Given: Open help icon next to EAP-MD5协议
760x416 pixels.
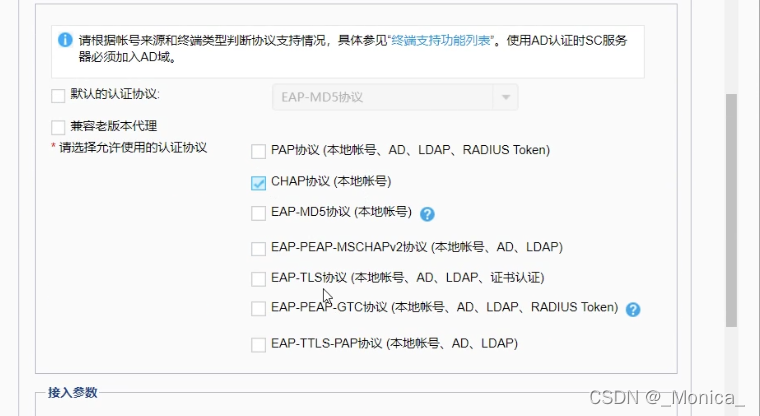Looking at the screenshot, I should pos(427,214).
